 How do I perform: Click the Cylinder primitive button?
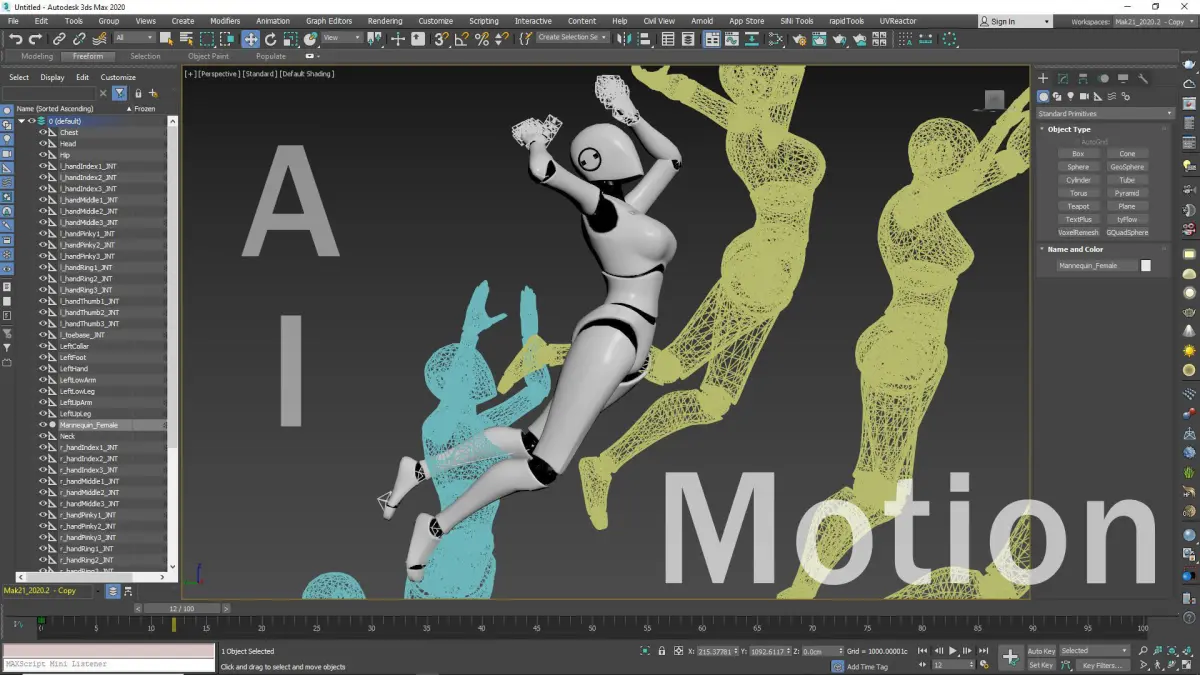(x=1078, y=180)
